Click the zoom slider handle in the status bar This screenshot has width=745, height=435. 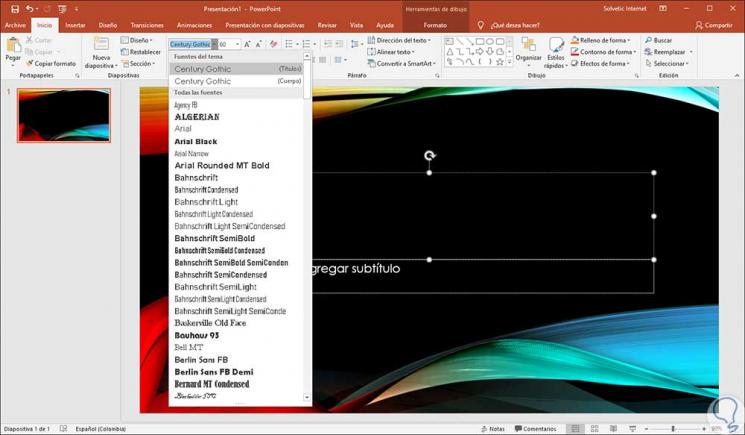tap(673, 428)
